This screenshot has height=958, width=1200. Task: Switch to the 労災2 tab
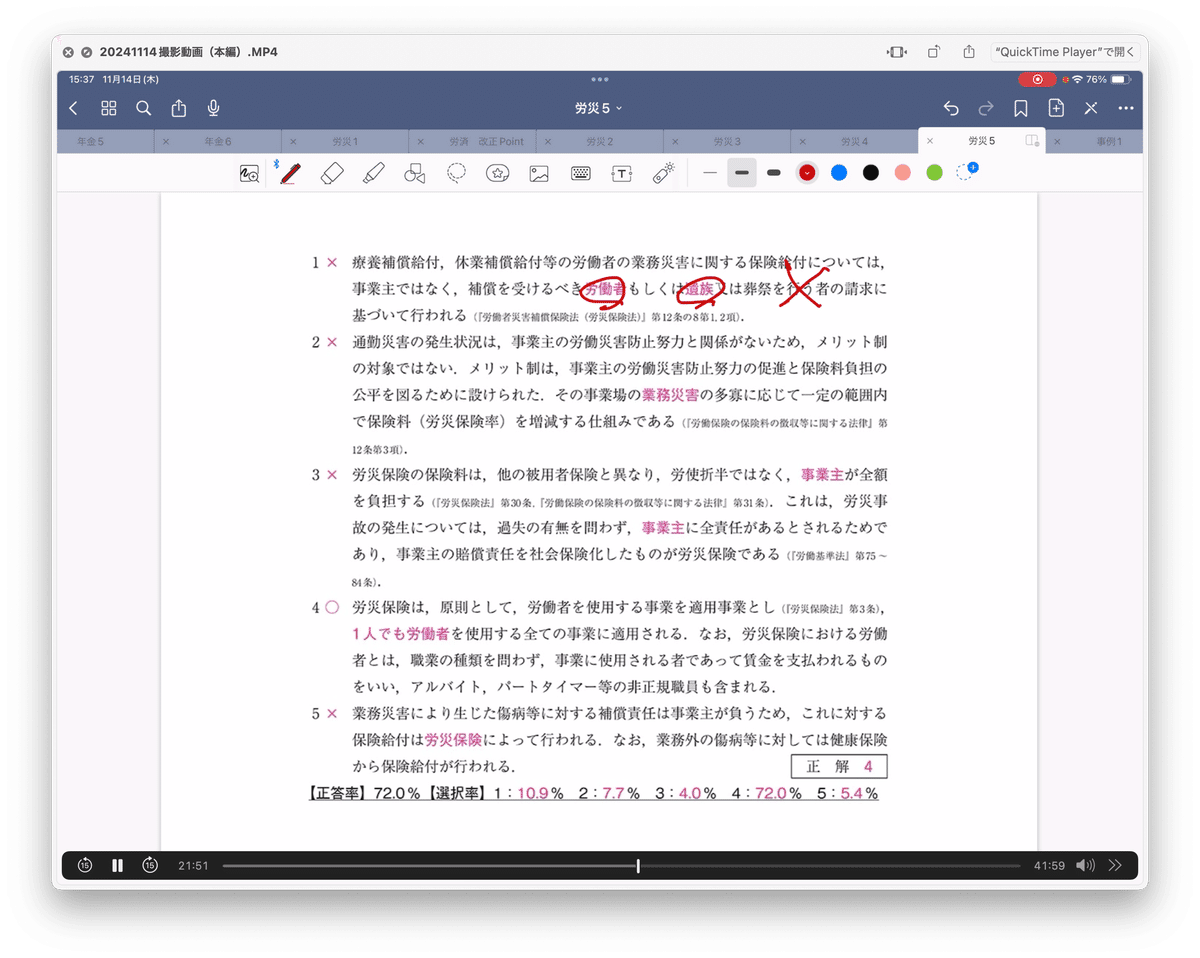(600, 142)
